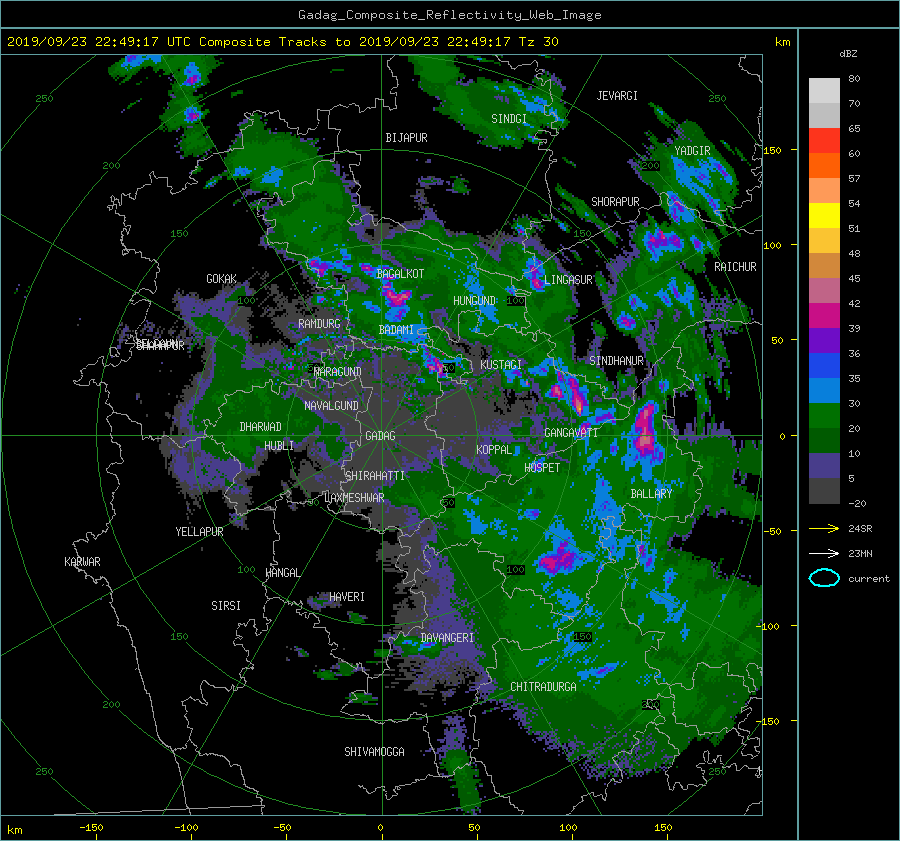
Task: Click the BADAMI city label
Action: (x=396, y=330)
